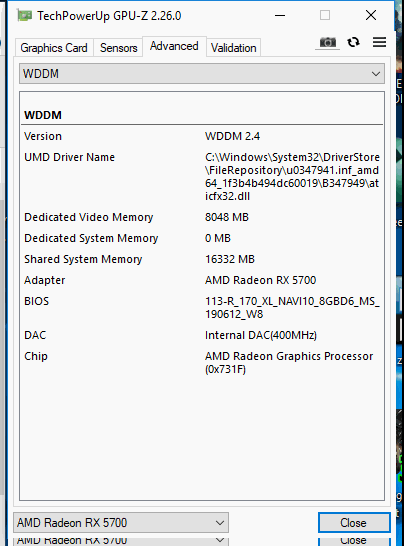This screenshot has height=546, width=404.
Task: Click the GPU-Z app icon in title bar
Action: tap(24, 16)
